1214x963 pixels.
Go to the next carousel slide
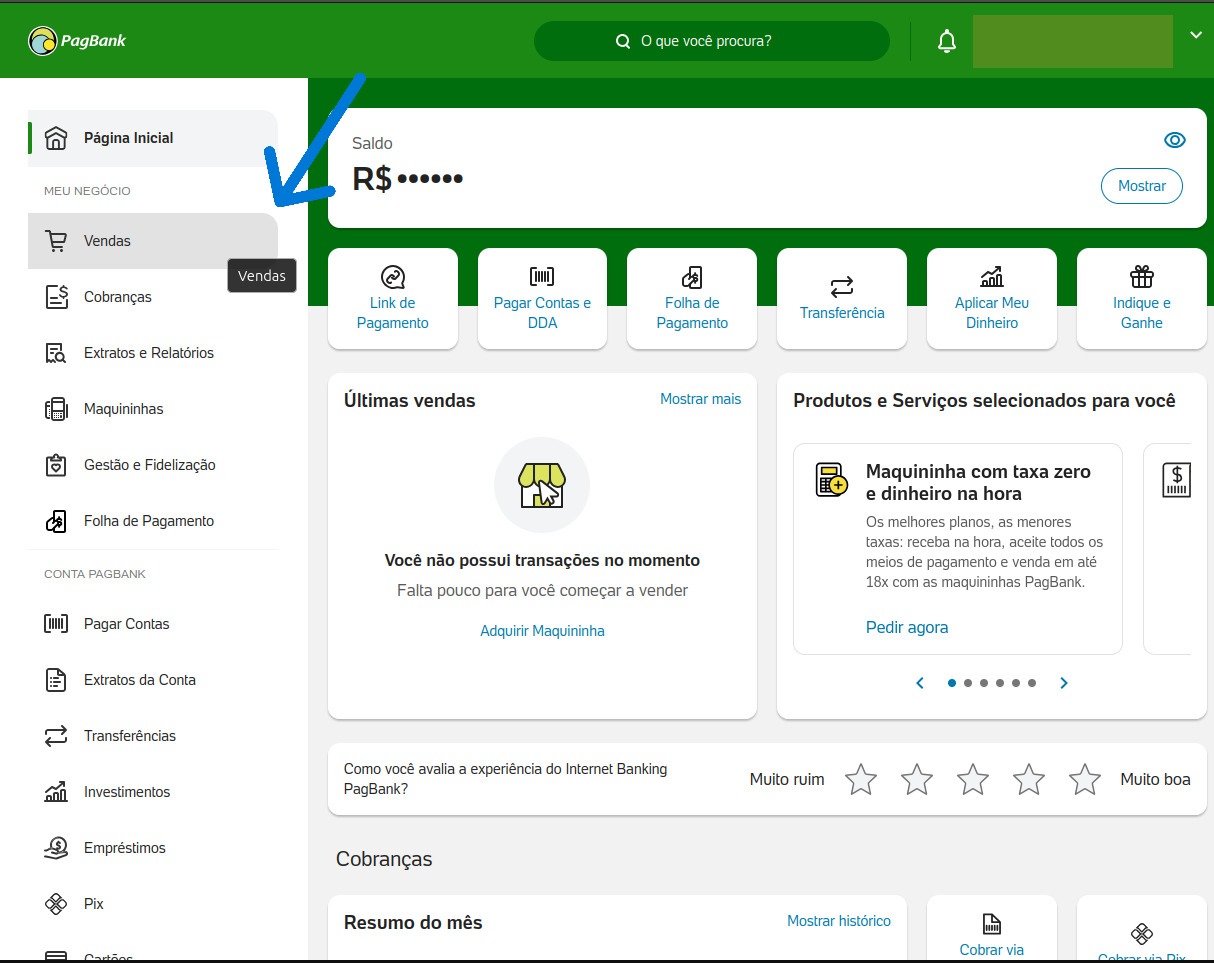(x=1064, y=683)
